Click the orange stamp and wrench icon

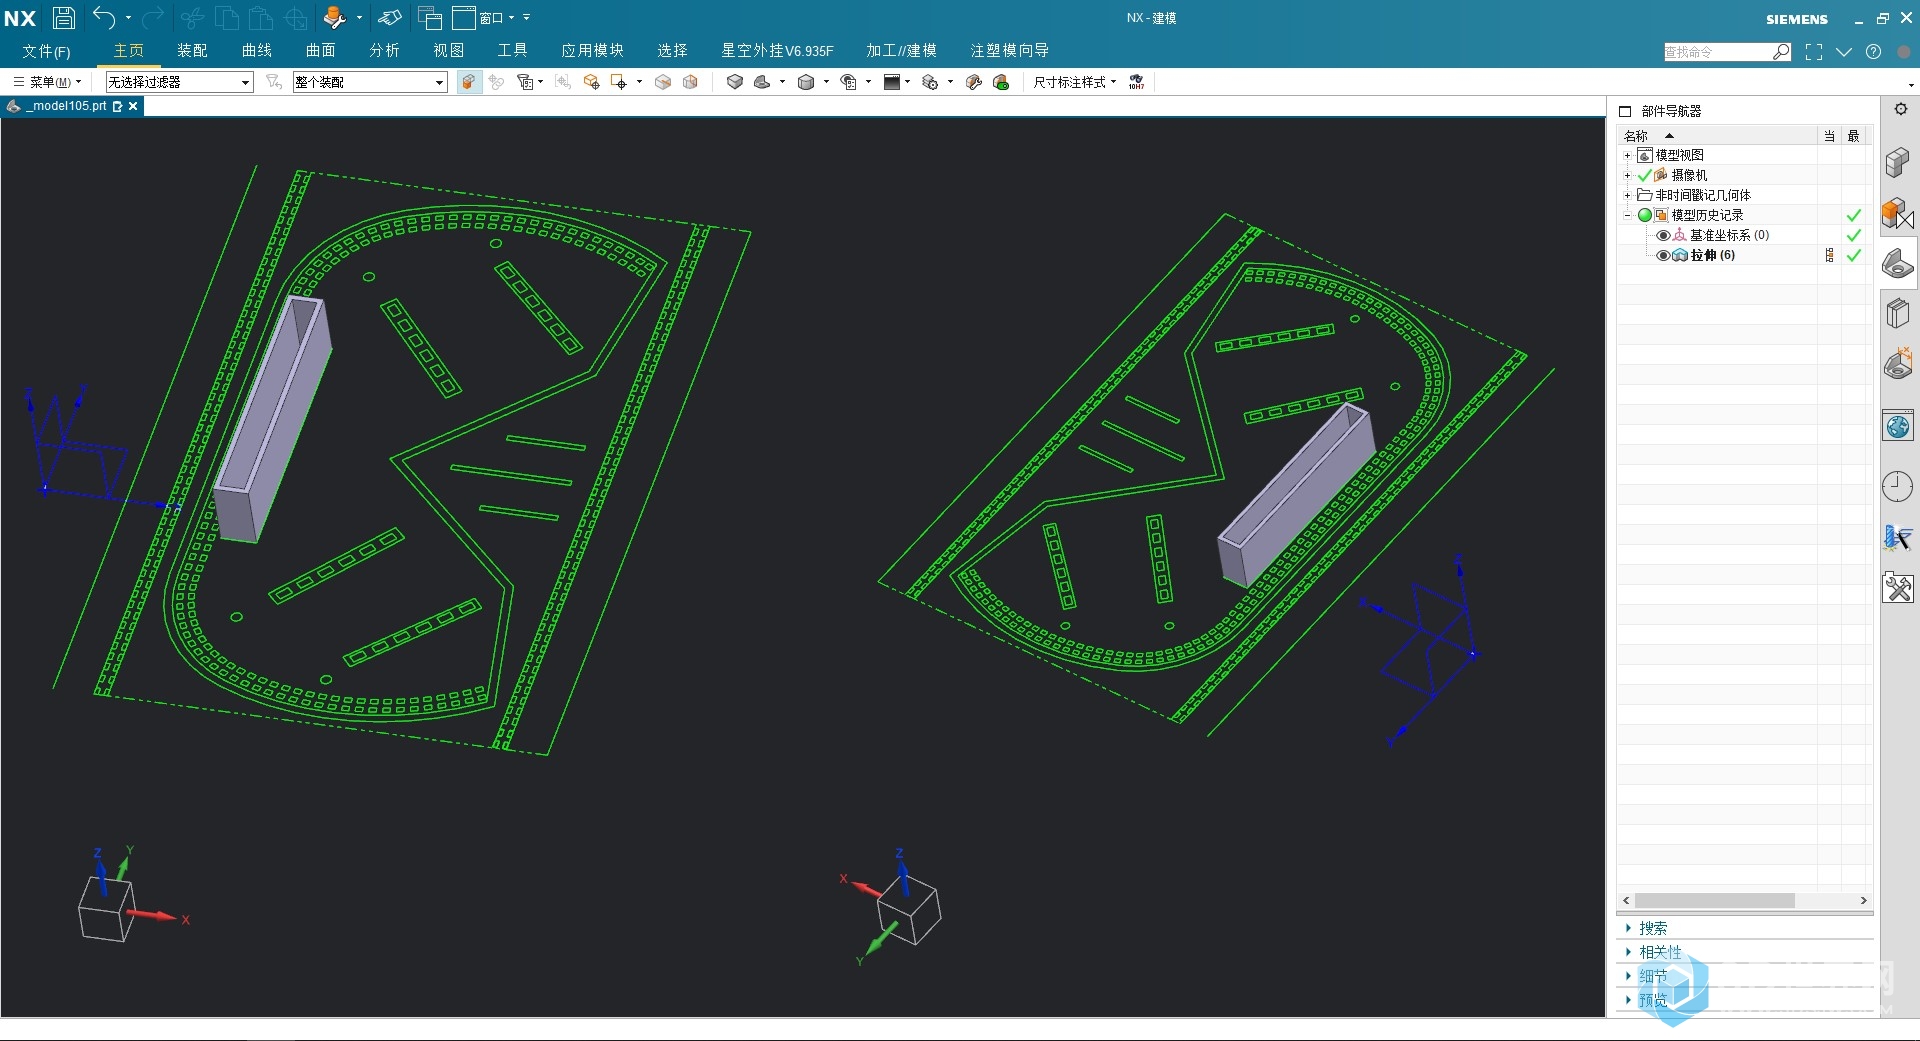pyautogui.click(x=334, y=17)
